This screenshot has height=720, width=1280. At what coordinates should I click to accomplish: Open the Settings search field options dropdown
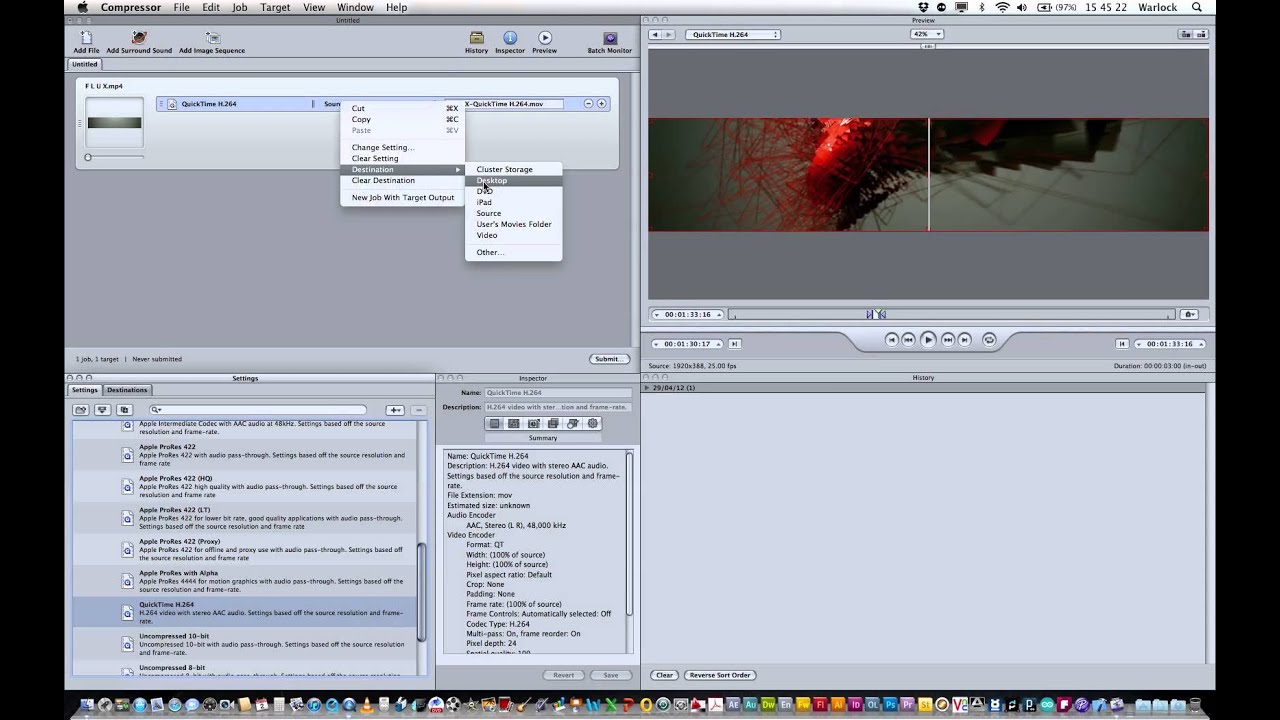156,410
